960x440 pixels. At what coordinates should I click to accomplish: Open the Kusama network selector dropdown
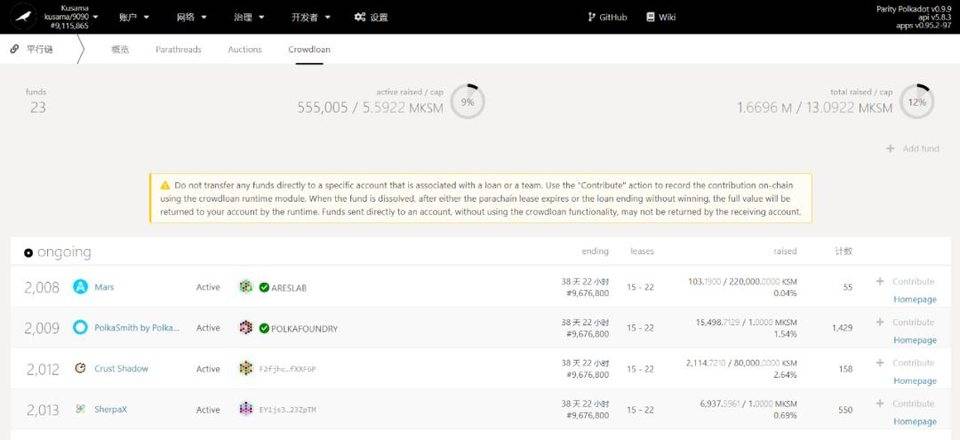point(72,17)
